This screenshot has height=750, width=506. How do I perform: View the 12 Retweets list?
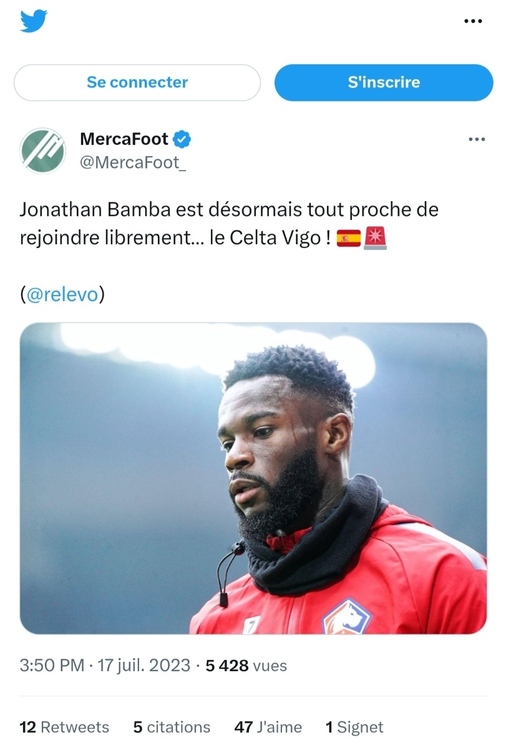[x=64, y=727]
